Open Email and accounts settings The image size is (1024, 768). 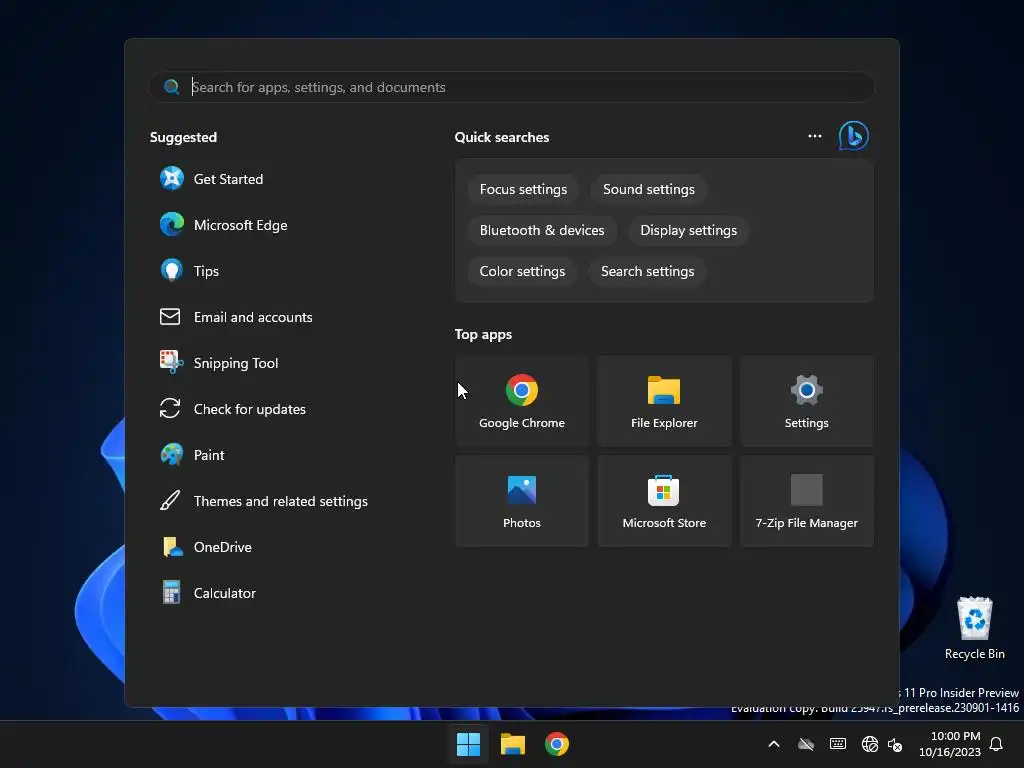[236, 317]
